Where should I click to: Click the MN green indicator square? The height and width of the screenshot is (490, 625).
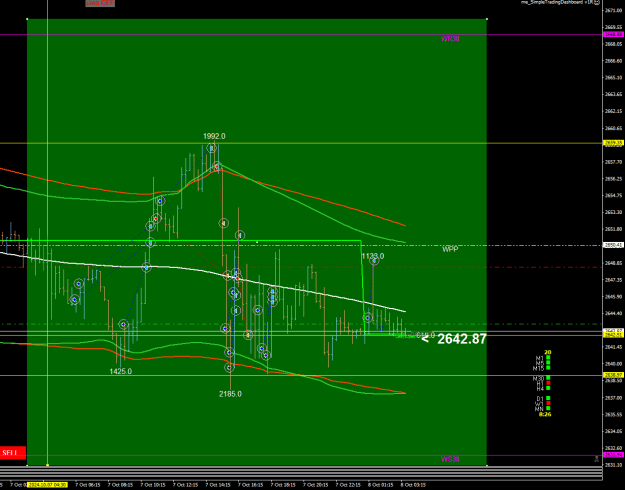coord(548,409)
